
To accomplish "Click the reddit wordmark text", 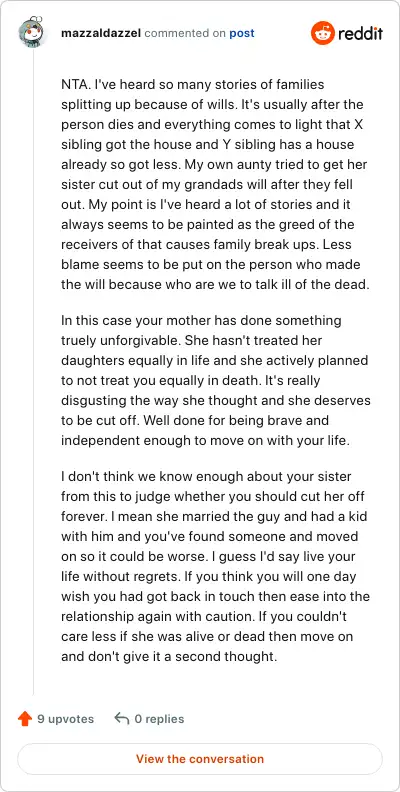I will (360, 33).
